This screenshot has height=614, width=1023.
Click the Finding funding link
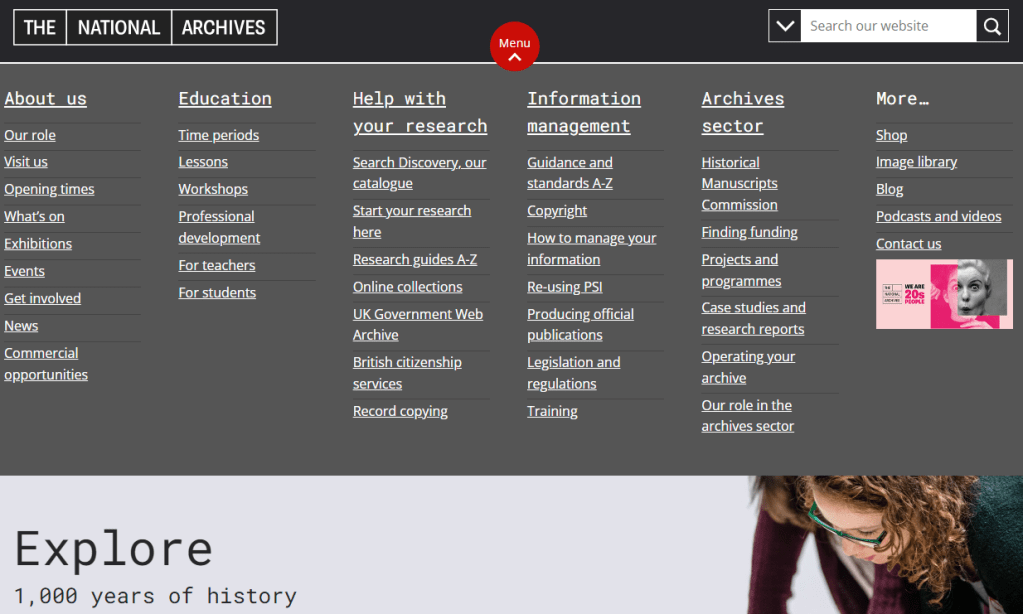tap(749, 232)
